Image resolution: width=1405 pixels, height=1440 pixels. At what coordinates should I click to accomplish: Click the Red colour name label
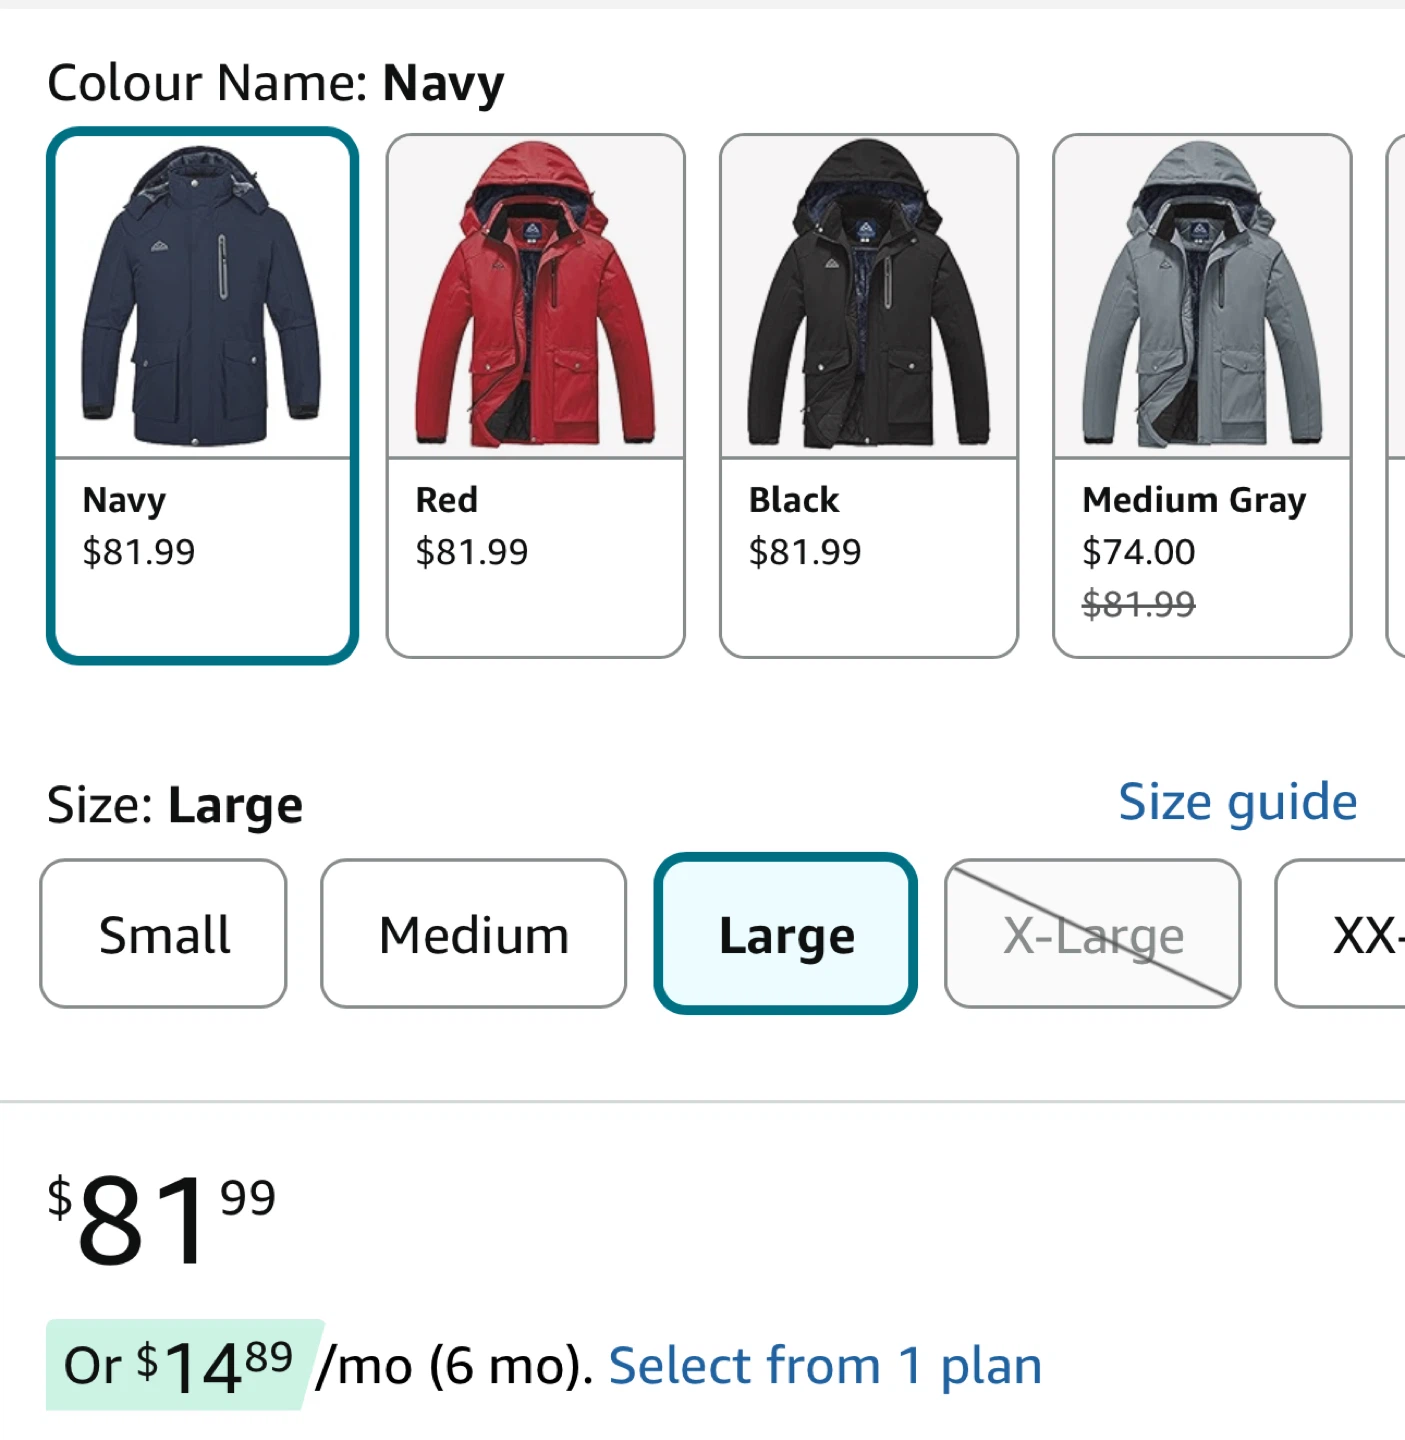tap(446, 500)
